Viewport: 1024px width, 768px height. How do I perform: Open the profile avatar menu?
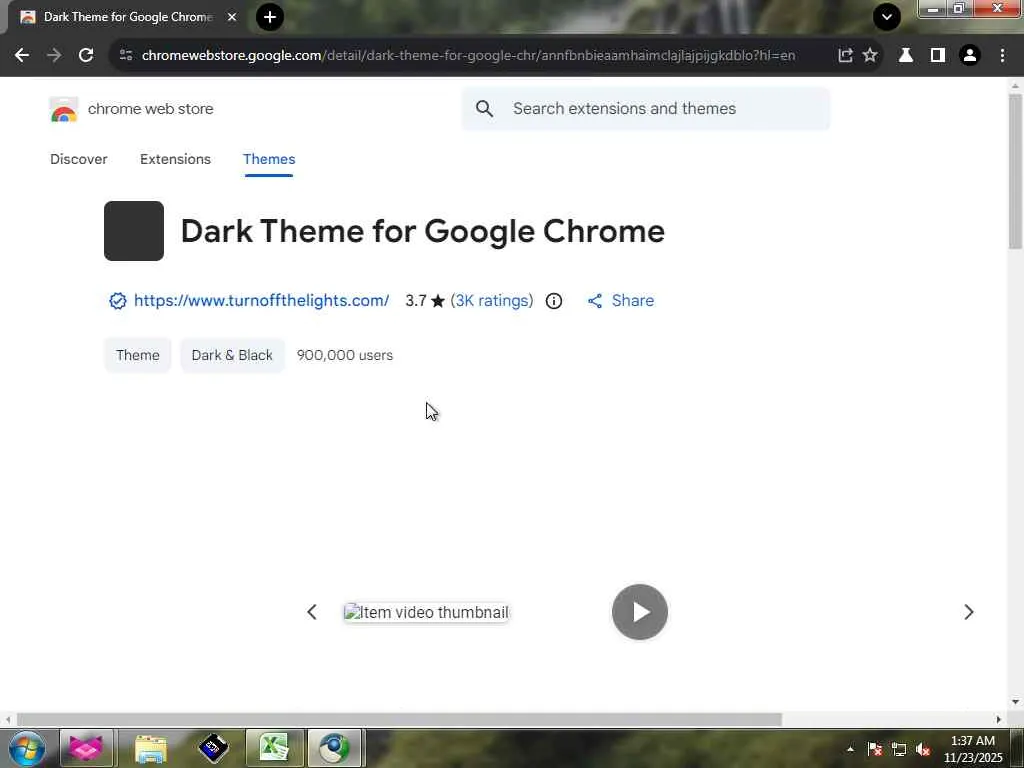coord(970,55)
